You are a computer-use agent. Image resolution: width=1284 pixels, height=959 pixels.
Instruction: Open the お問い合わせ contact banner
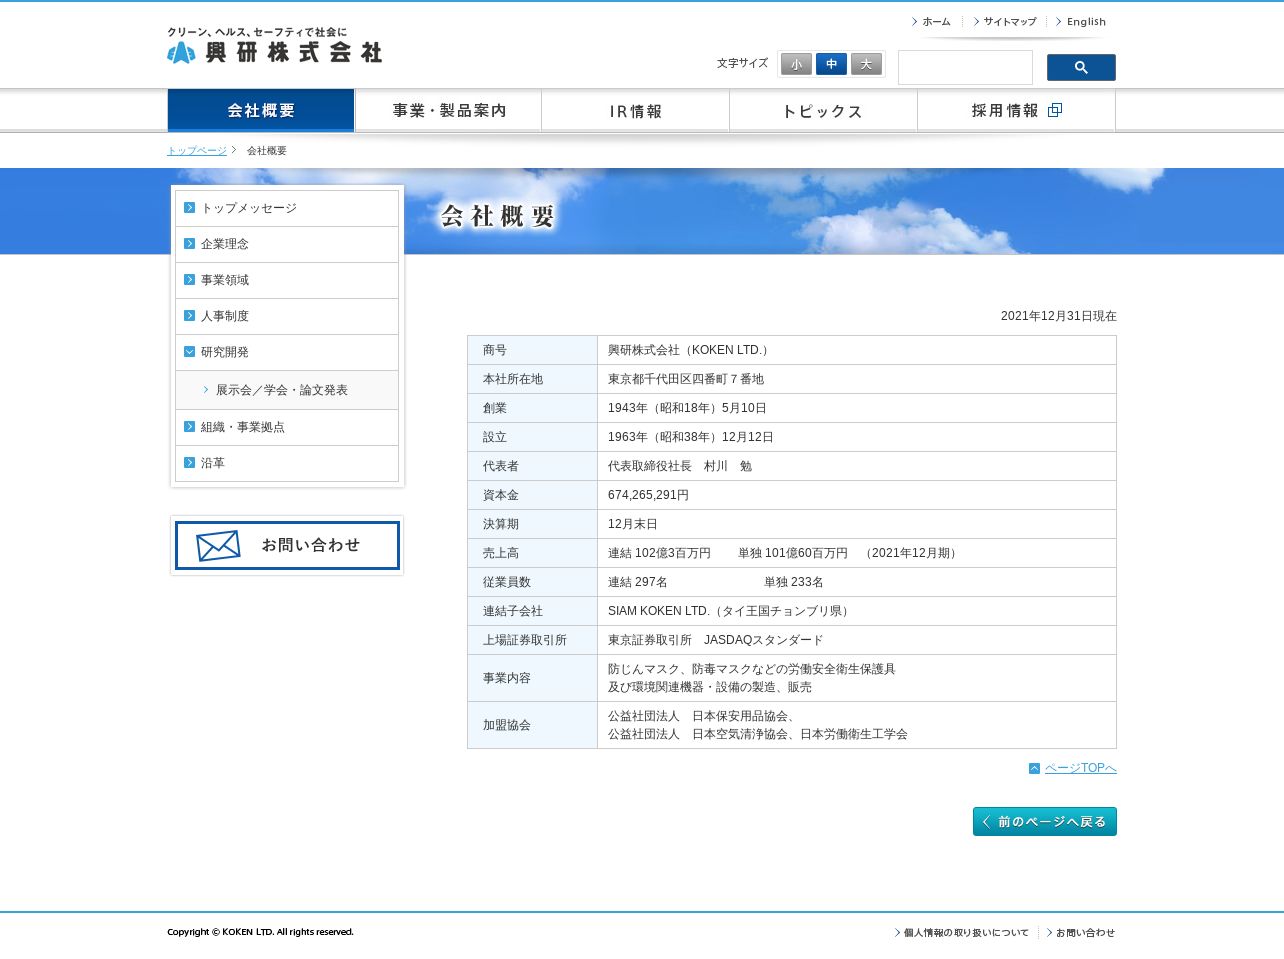(287, 545)
